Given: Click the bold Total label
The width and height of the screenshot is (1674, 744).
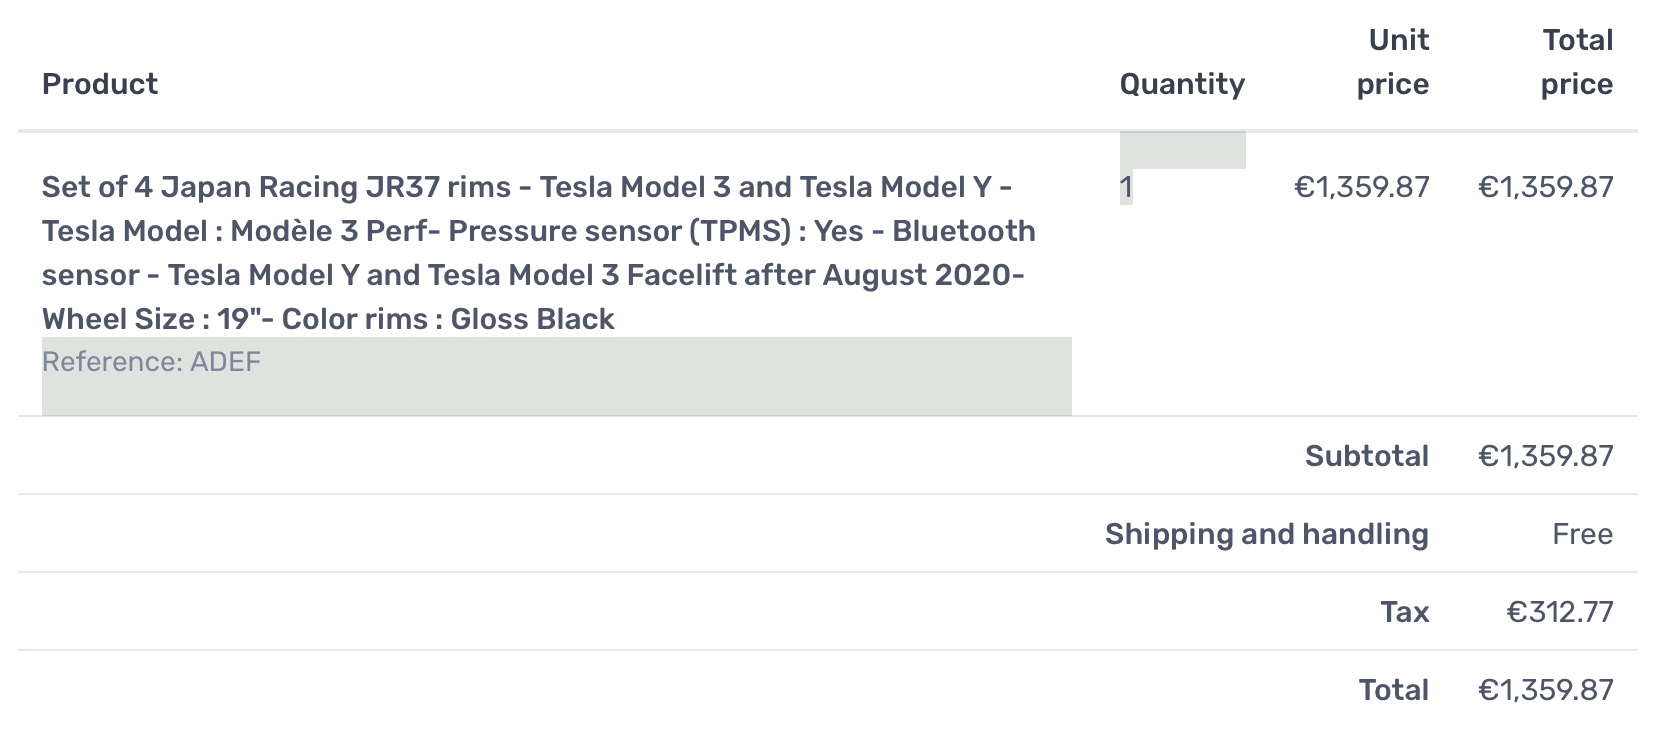Looking at the screenshot, I should coord(1394,690).
